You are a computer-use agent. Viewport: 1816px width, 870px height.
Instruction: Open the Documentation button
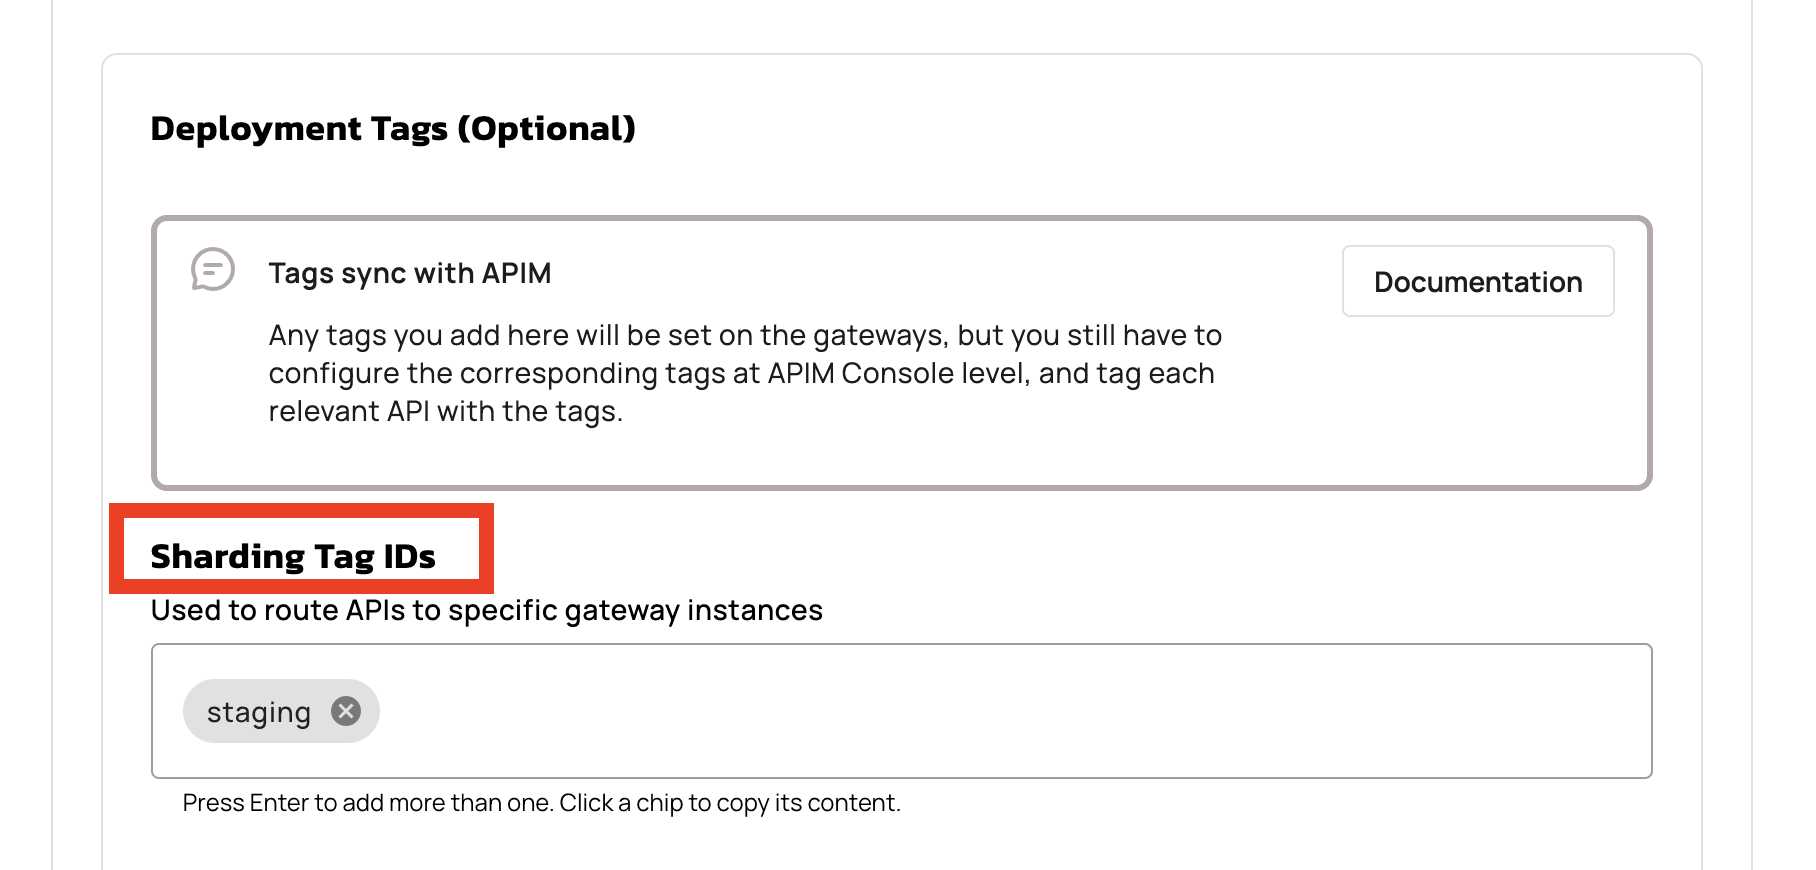1477,282
